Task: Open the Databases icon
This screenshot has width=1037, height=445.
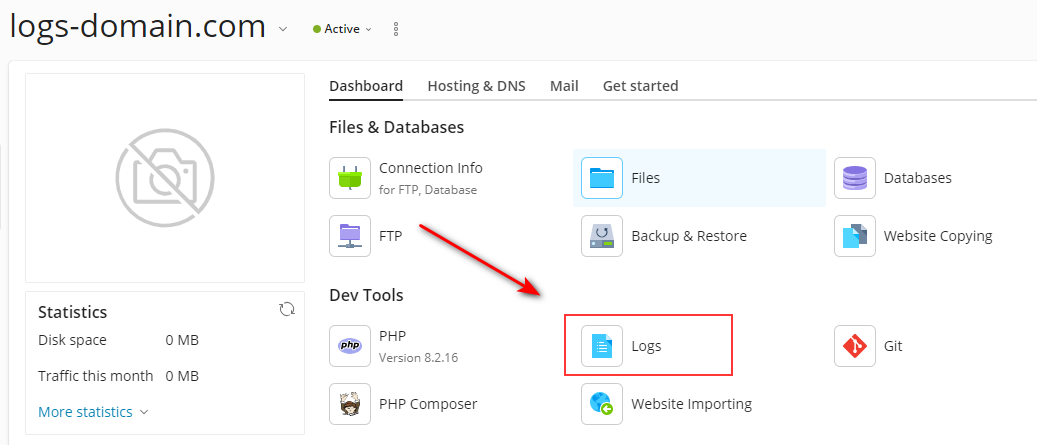Action: pyautogui.click(x=855, y=178)
